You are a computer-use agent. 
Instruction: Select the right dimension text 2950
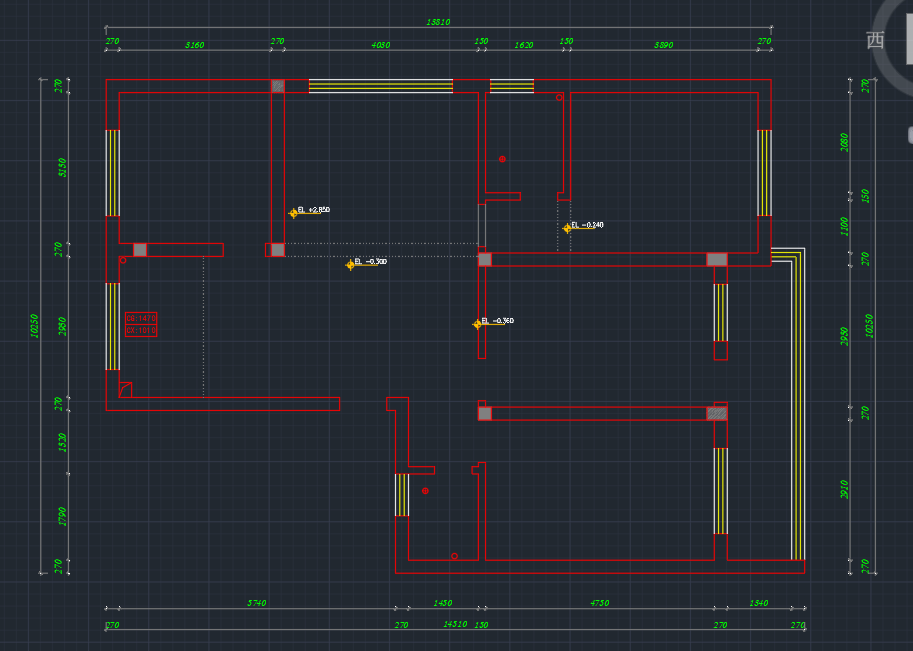(844, 336)
